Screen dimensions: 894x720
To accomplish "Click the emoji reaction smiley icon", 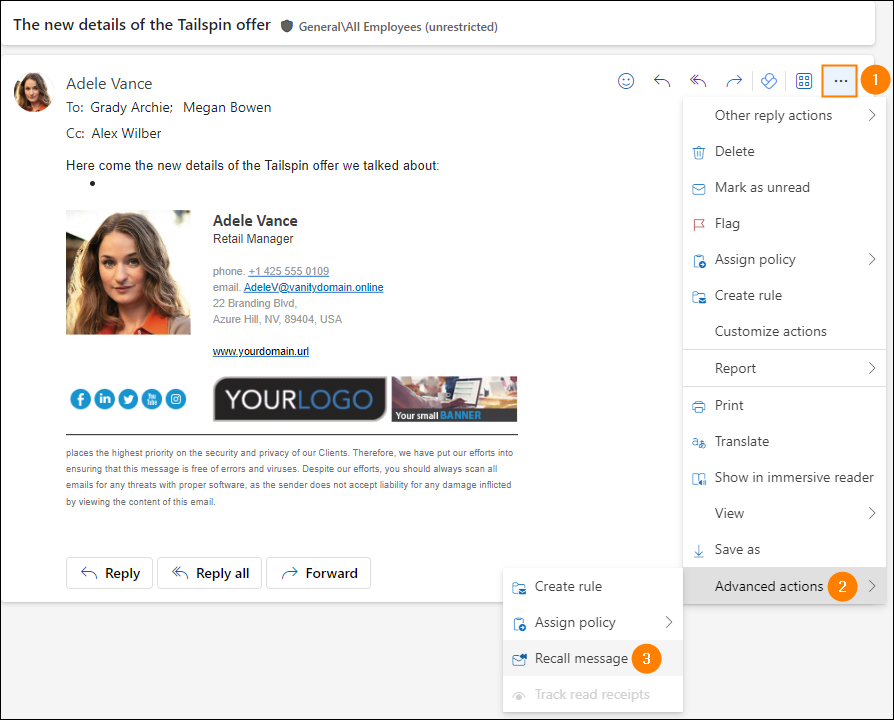I will point(626,81).
